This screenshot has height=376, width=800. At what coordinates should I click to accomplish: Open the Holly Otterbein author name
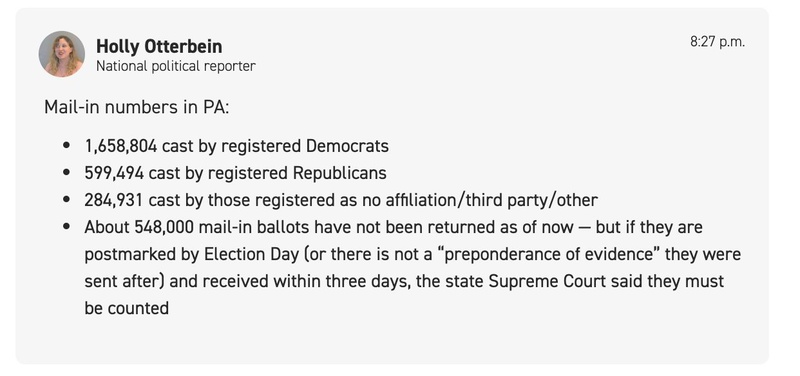click(x=159, y=46)
